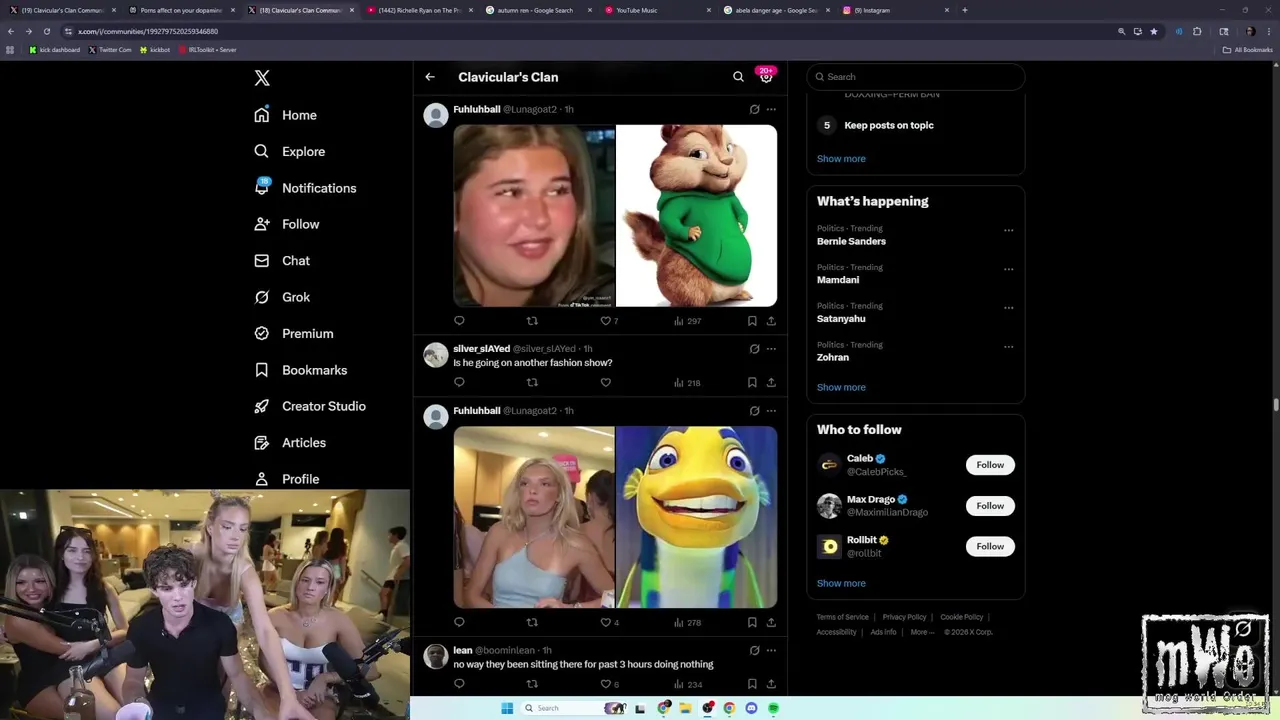Reply to the fish image post

pyautogui.click(x=459, y=622)
